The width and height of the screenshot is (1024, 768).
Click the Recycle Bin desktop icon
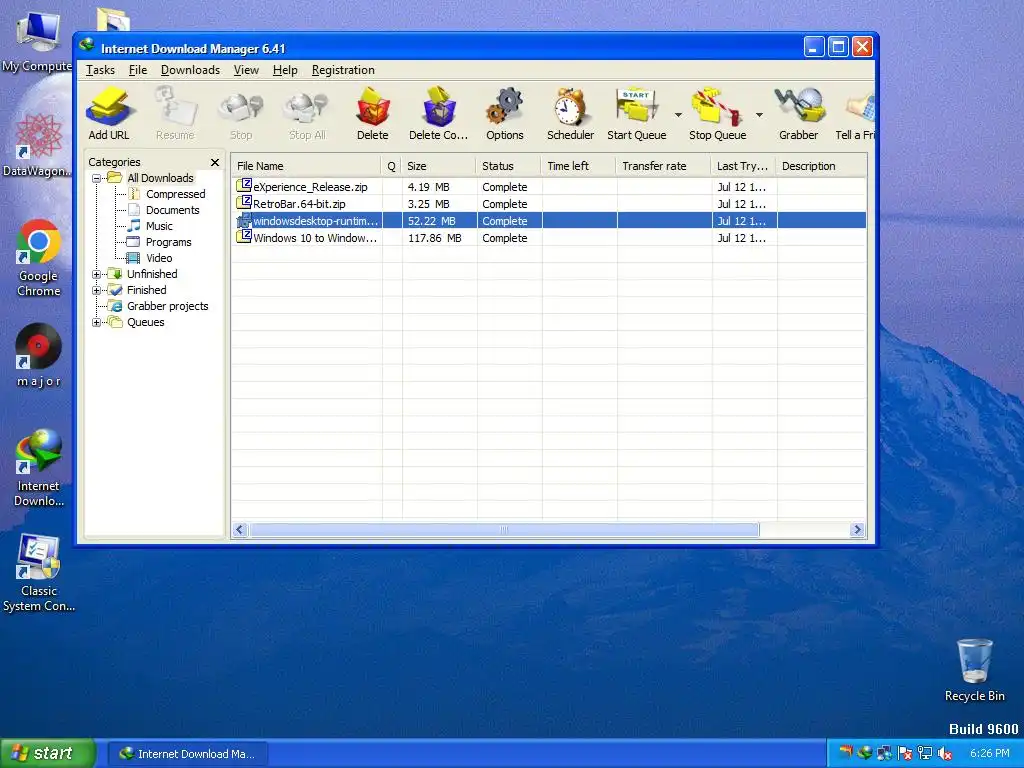pos(974,670)
